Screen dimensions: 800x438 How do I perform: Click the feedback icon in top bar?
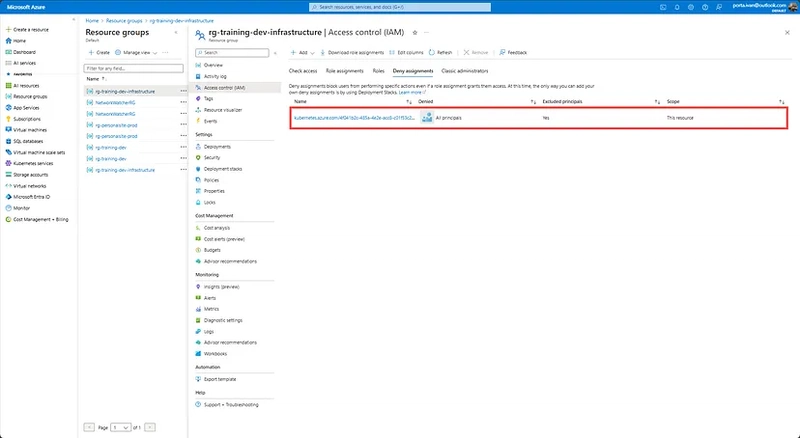(x=719, y=7)
